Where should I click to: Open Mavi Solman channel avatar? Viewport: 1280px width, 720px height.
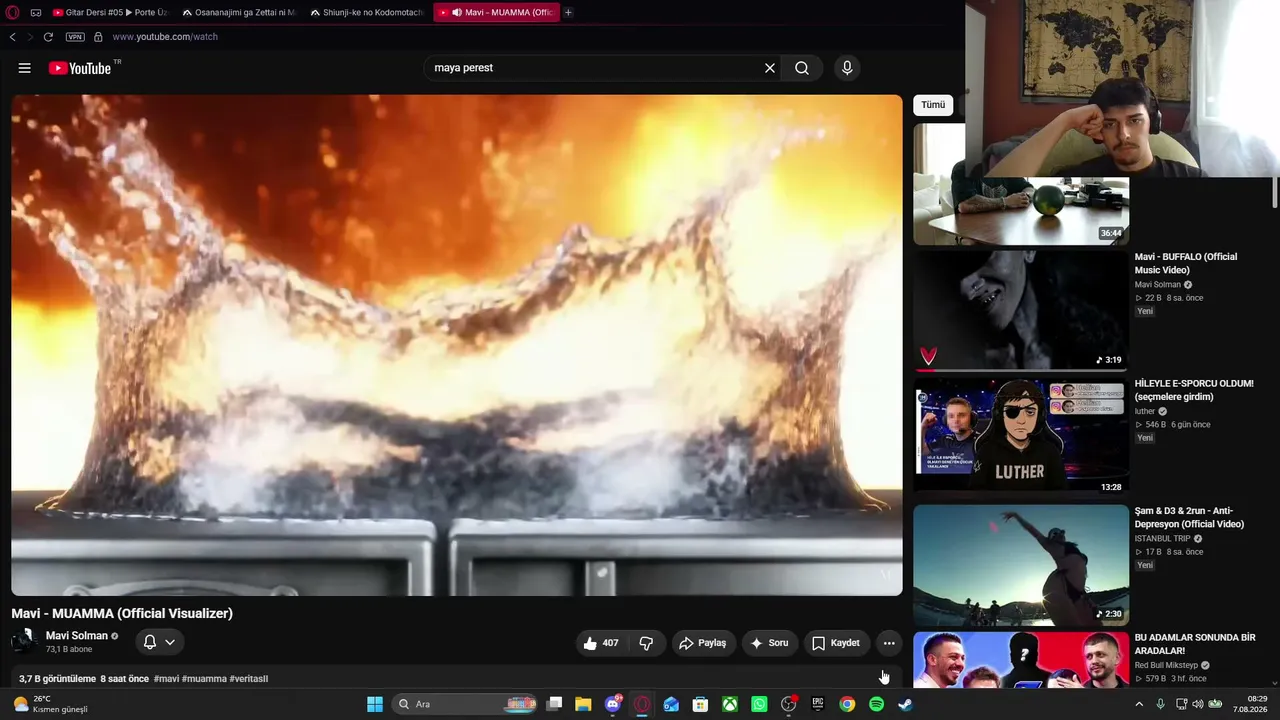24,642
